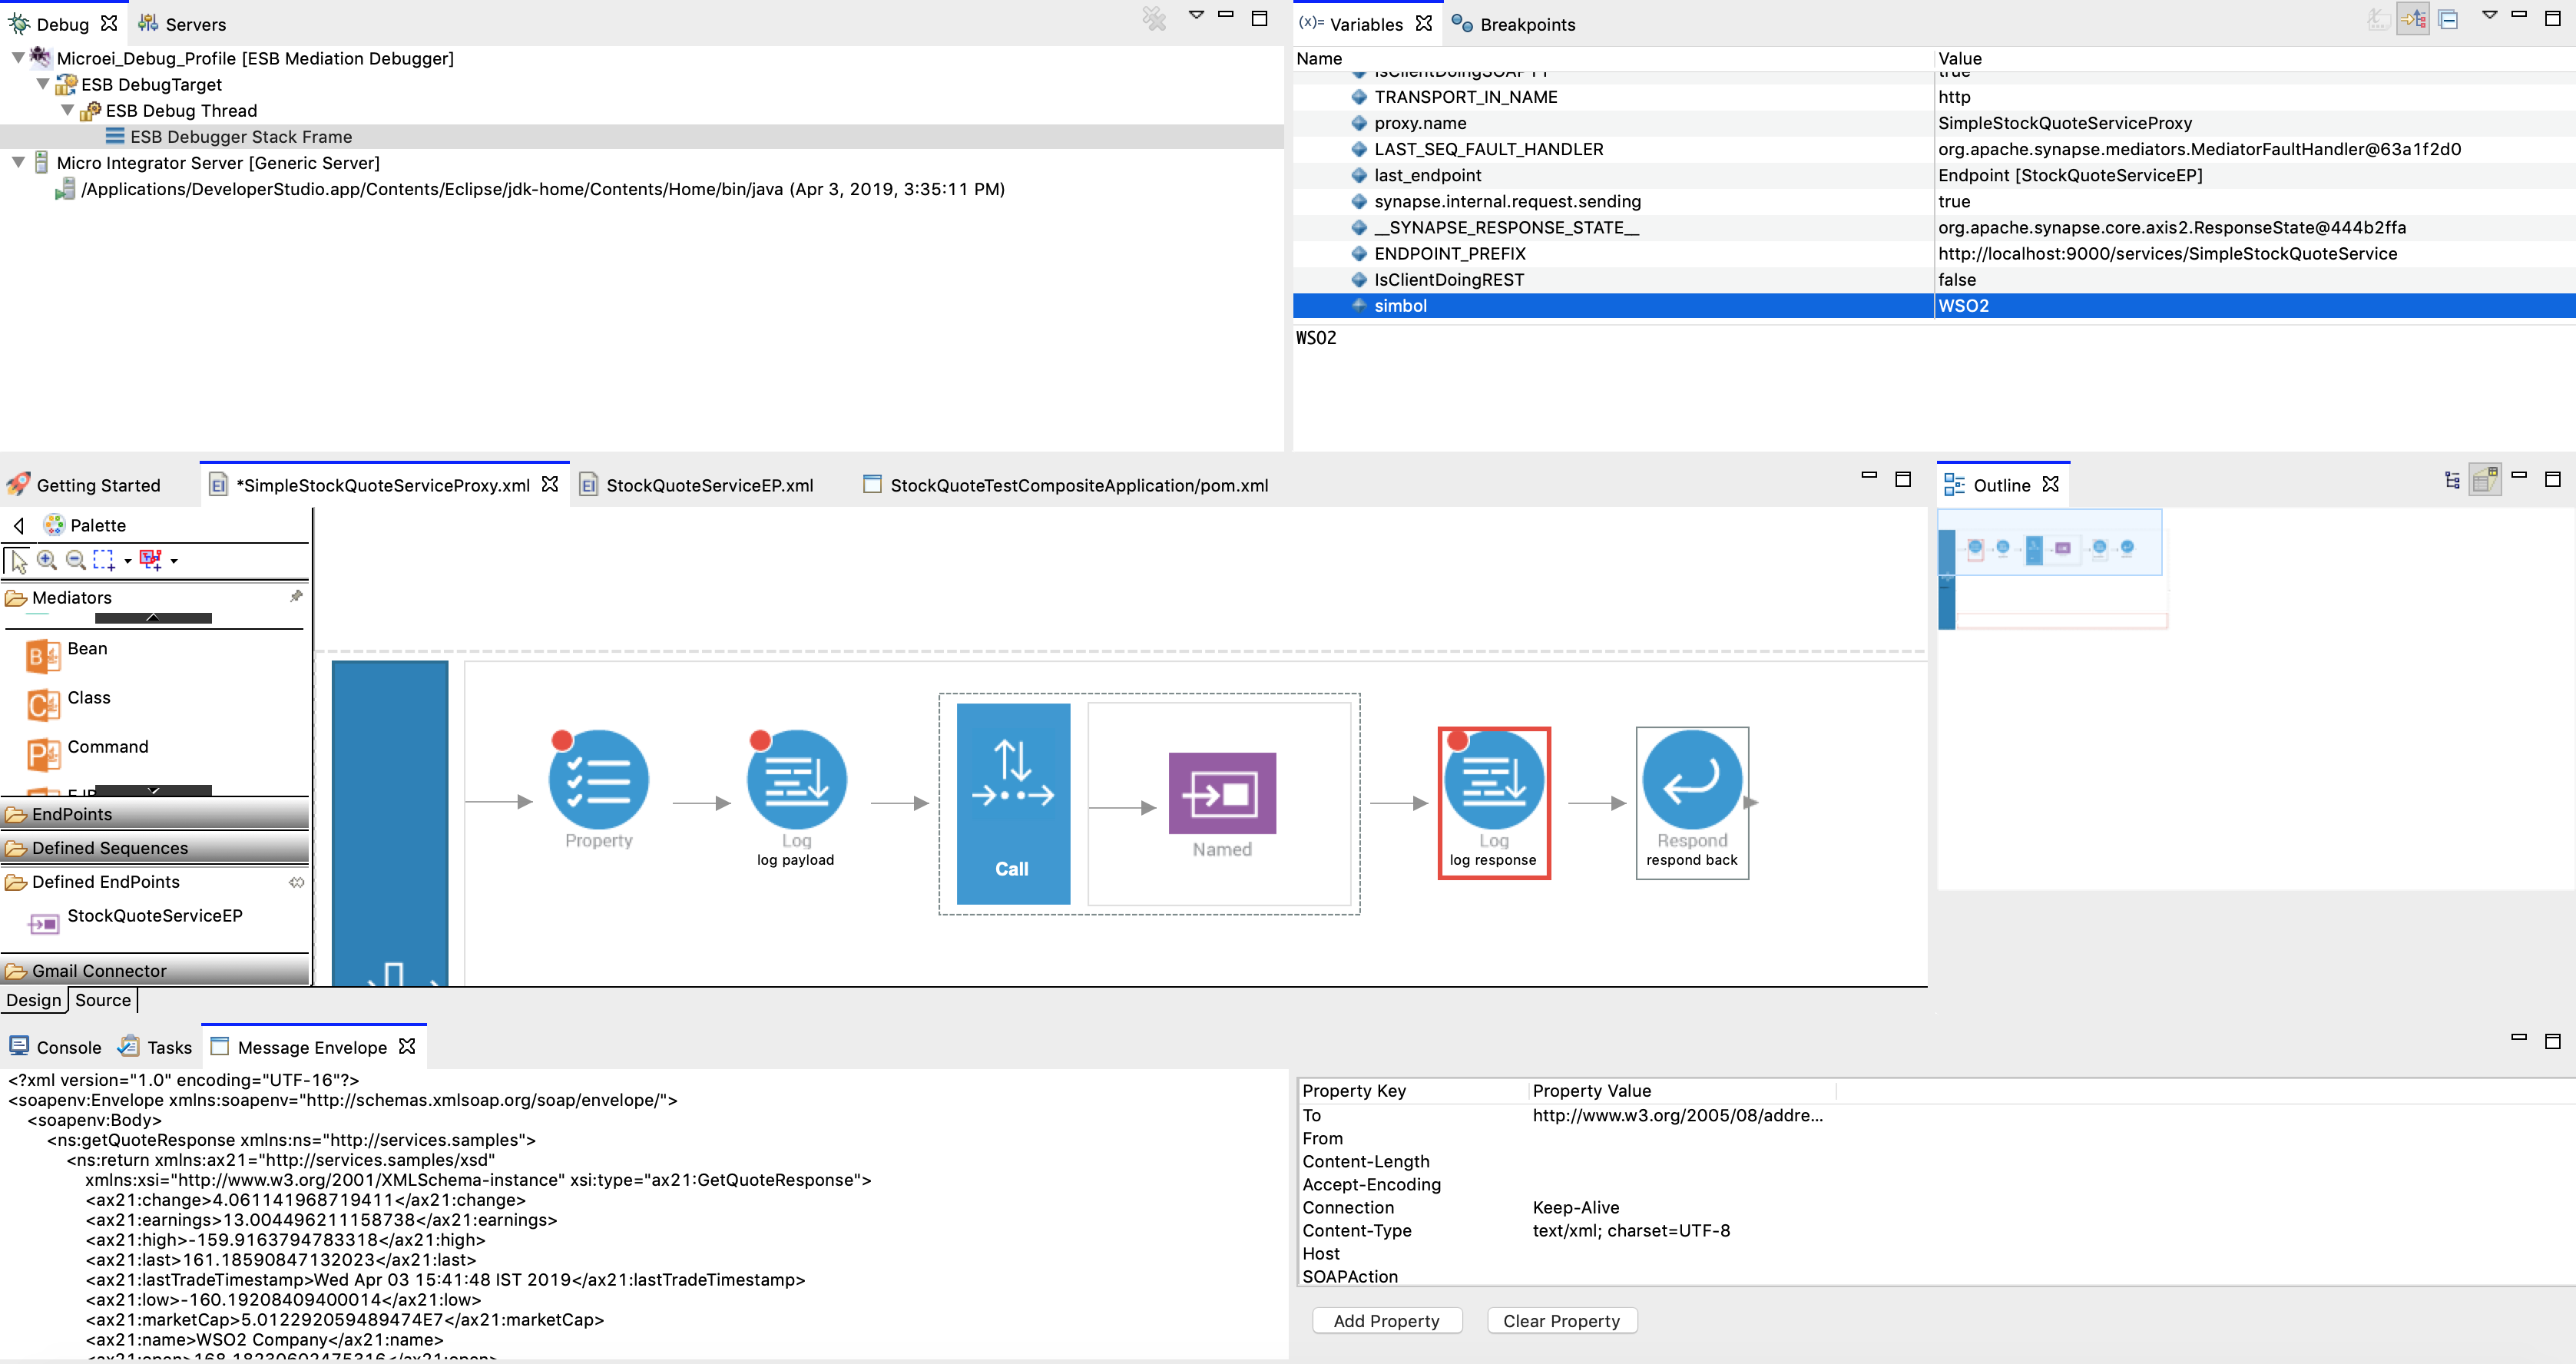Screen dimensions: 2576x1364
Task: Expand the Gmail Connector palette drawer
Action: 155,970
